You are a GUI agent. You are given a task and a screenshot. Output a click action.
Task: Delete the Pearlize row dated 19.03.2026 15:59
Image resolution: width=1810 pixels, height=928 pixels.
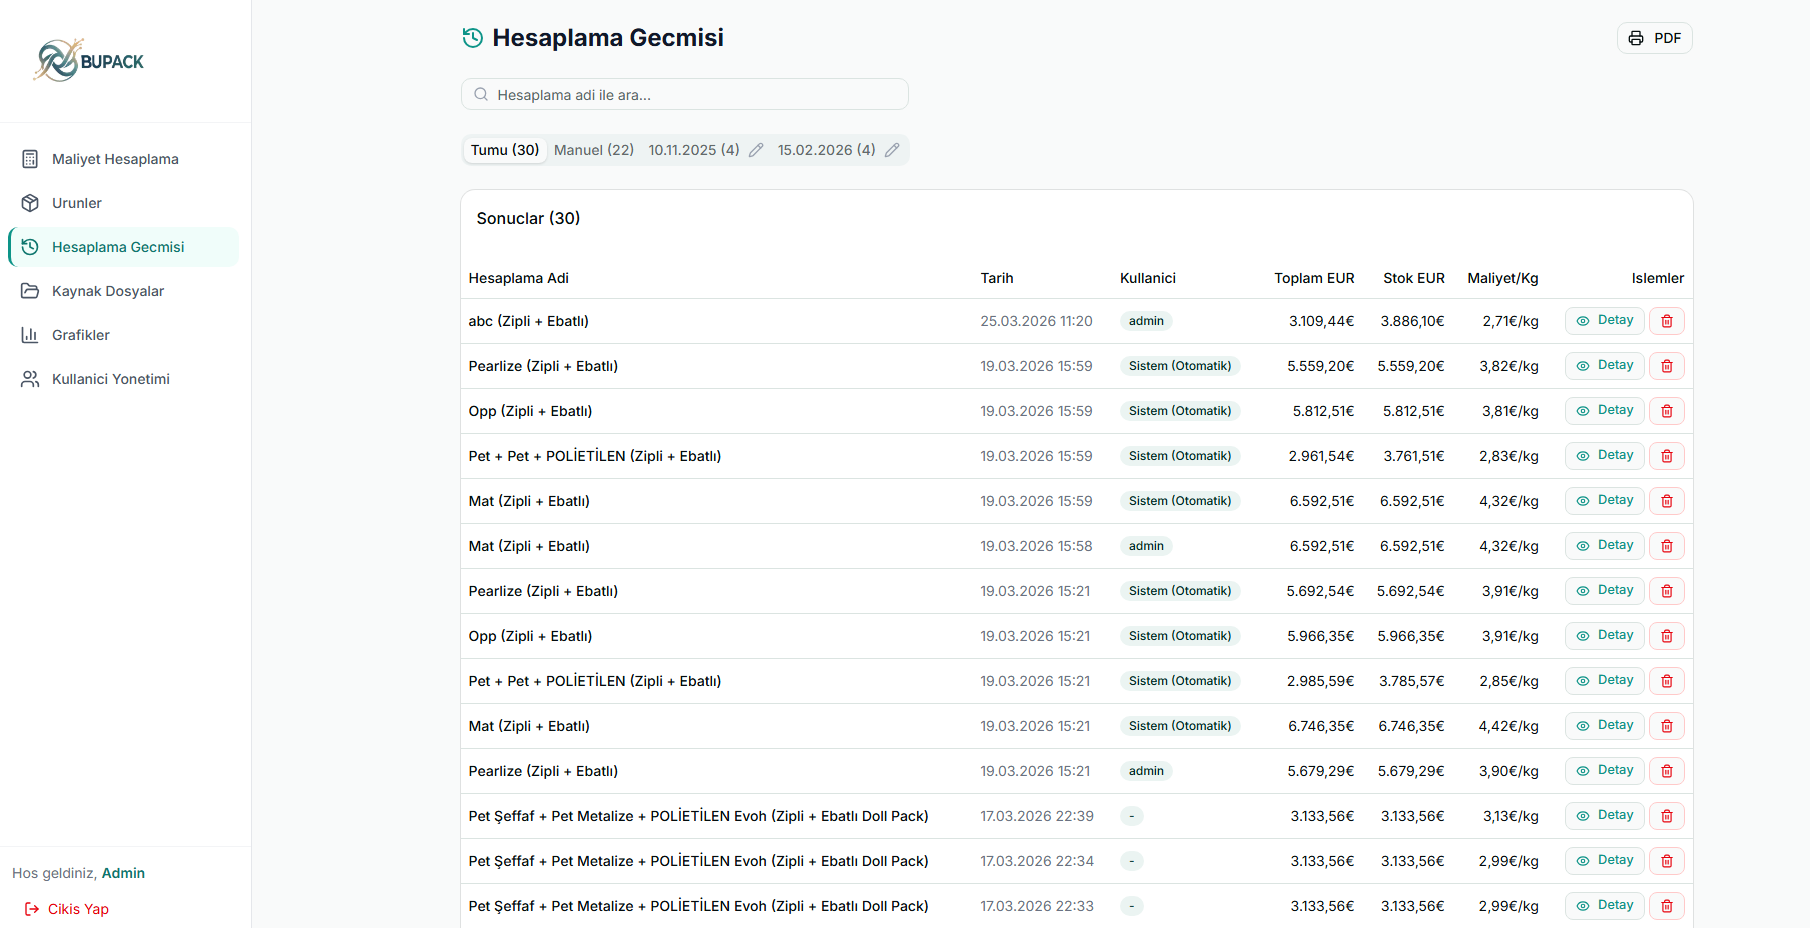tap(1666, 366)
